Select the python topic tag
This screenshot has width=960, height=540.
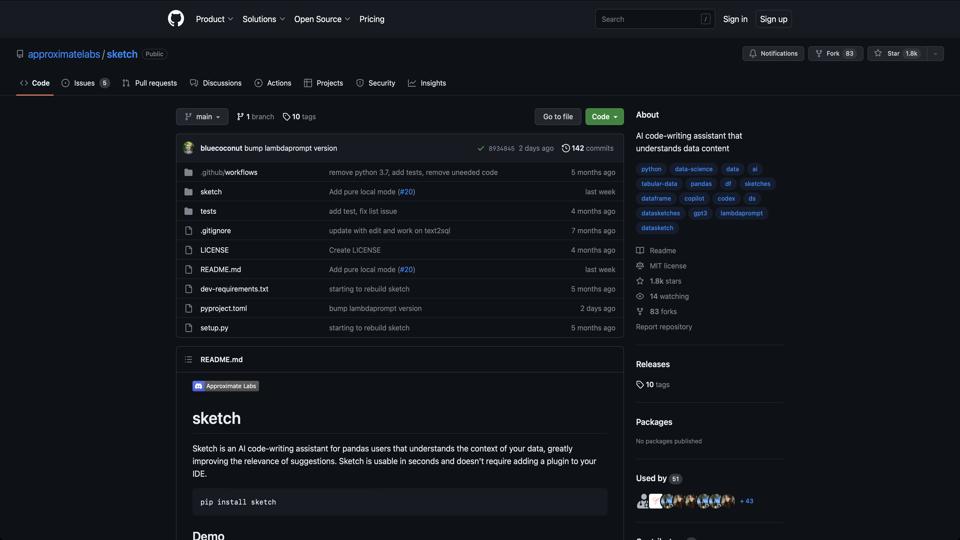tap(651, 169)
